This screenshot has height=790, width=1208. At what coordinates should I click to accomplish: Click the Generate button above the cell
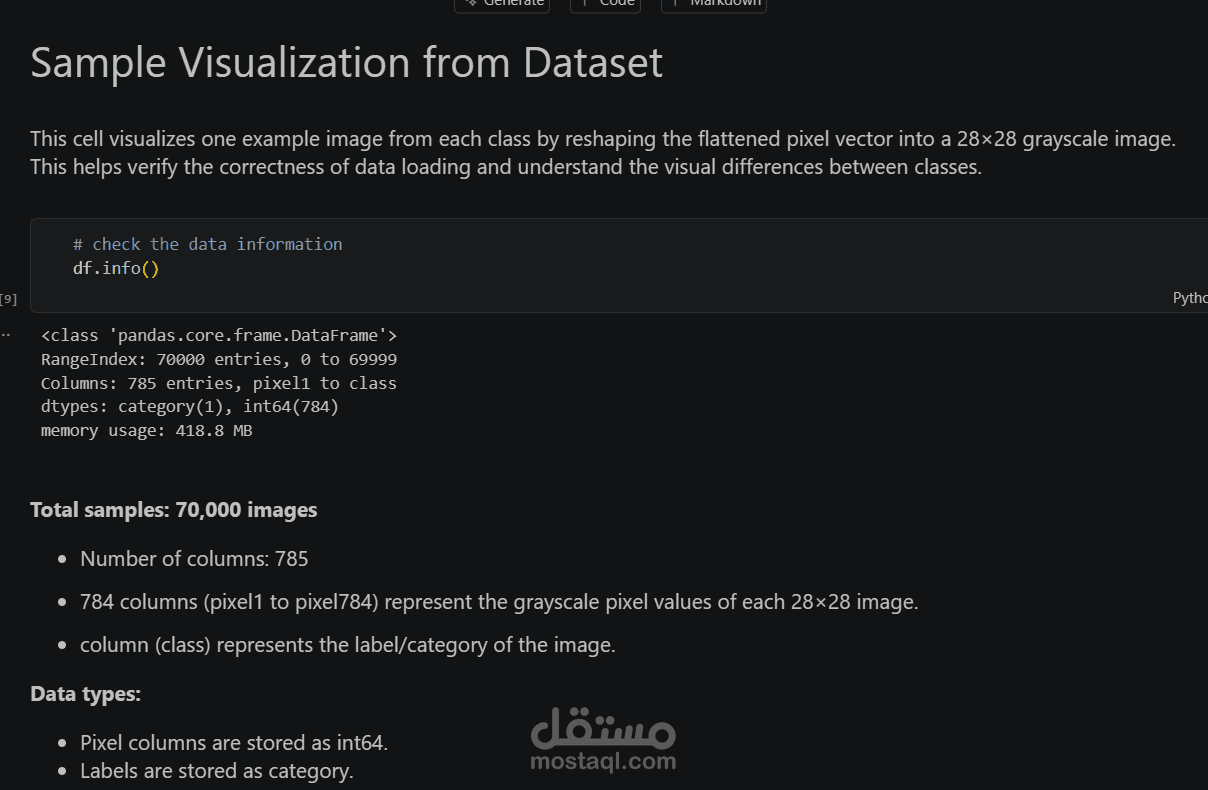point(502,3)
